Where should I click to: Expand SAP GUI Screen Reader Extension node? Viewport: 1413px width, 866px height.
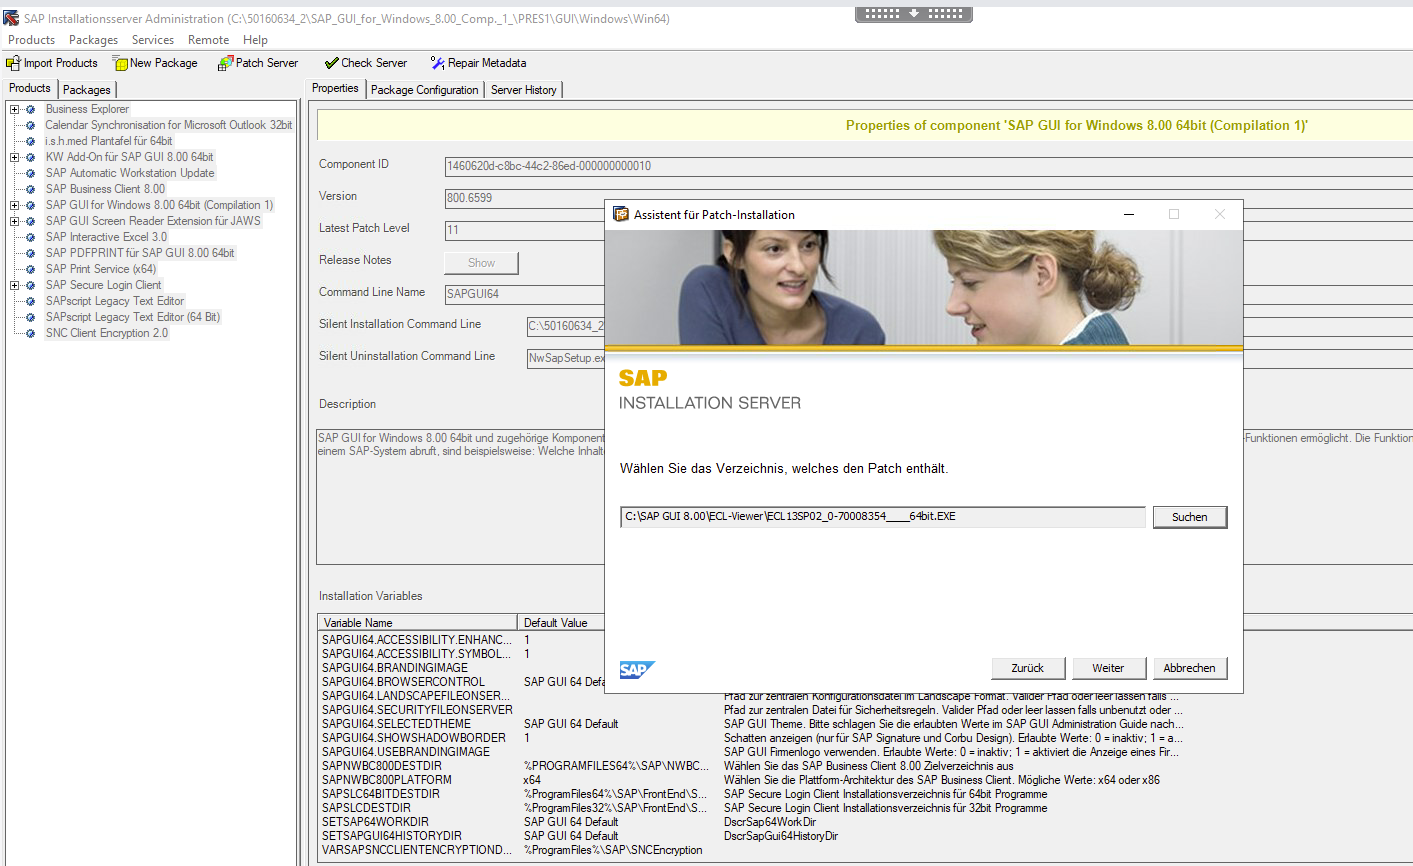15,221
